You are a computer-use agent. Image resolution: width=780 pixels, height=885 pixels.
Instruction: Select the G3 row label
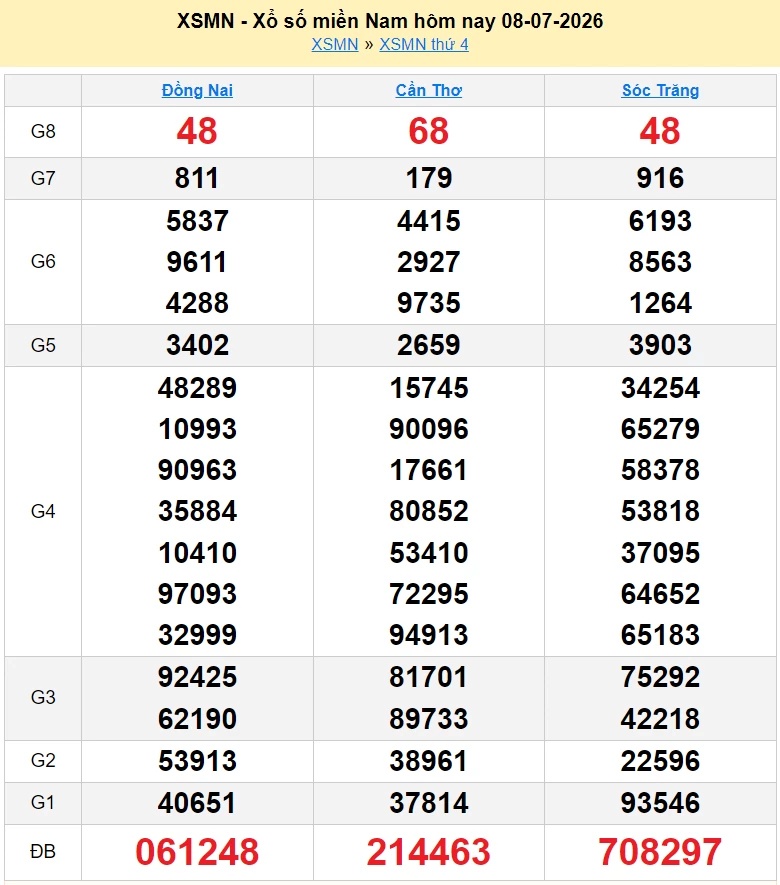tap(43, 698)
